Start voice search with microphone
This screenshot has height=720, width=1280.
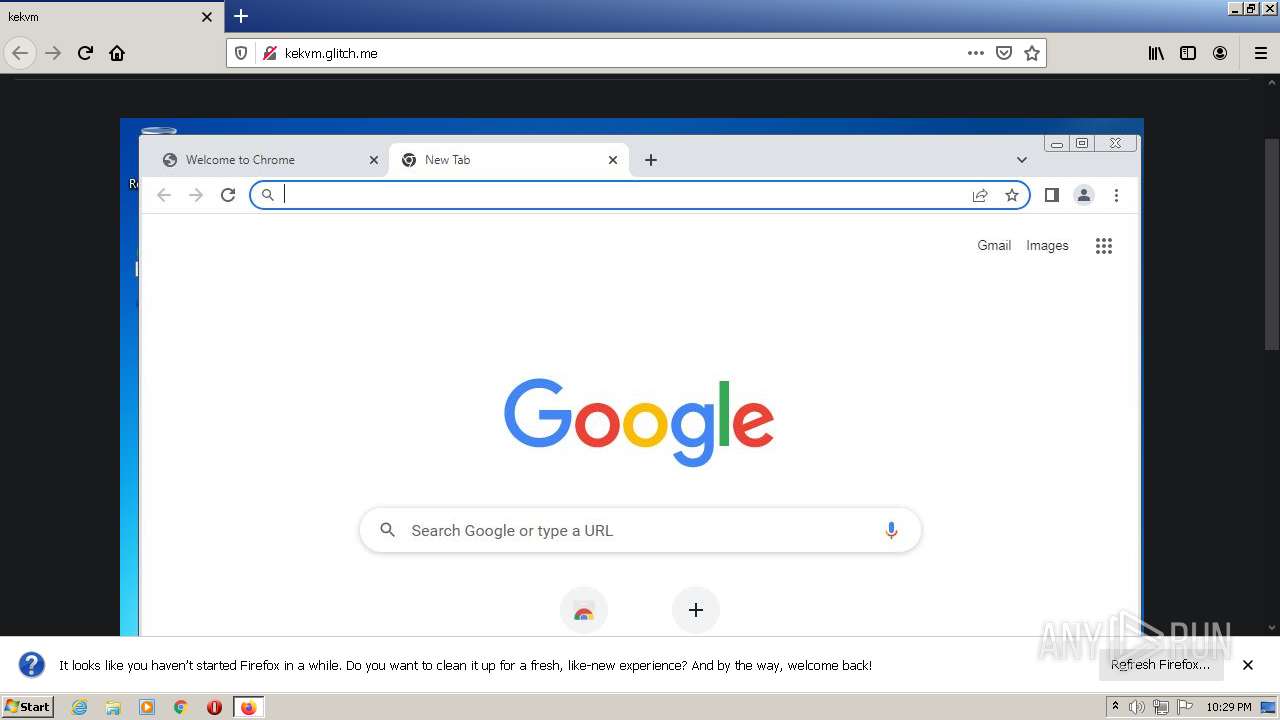tap(891, 531)
